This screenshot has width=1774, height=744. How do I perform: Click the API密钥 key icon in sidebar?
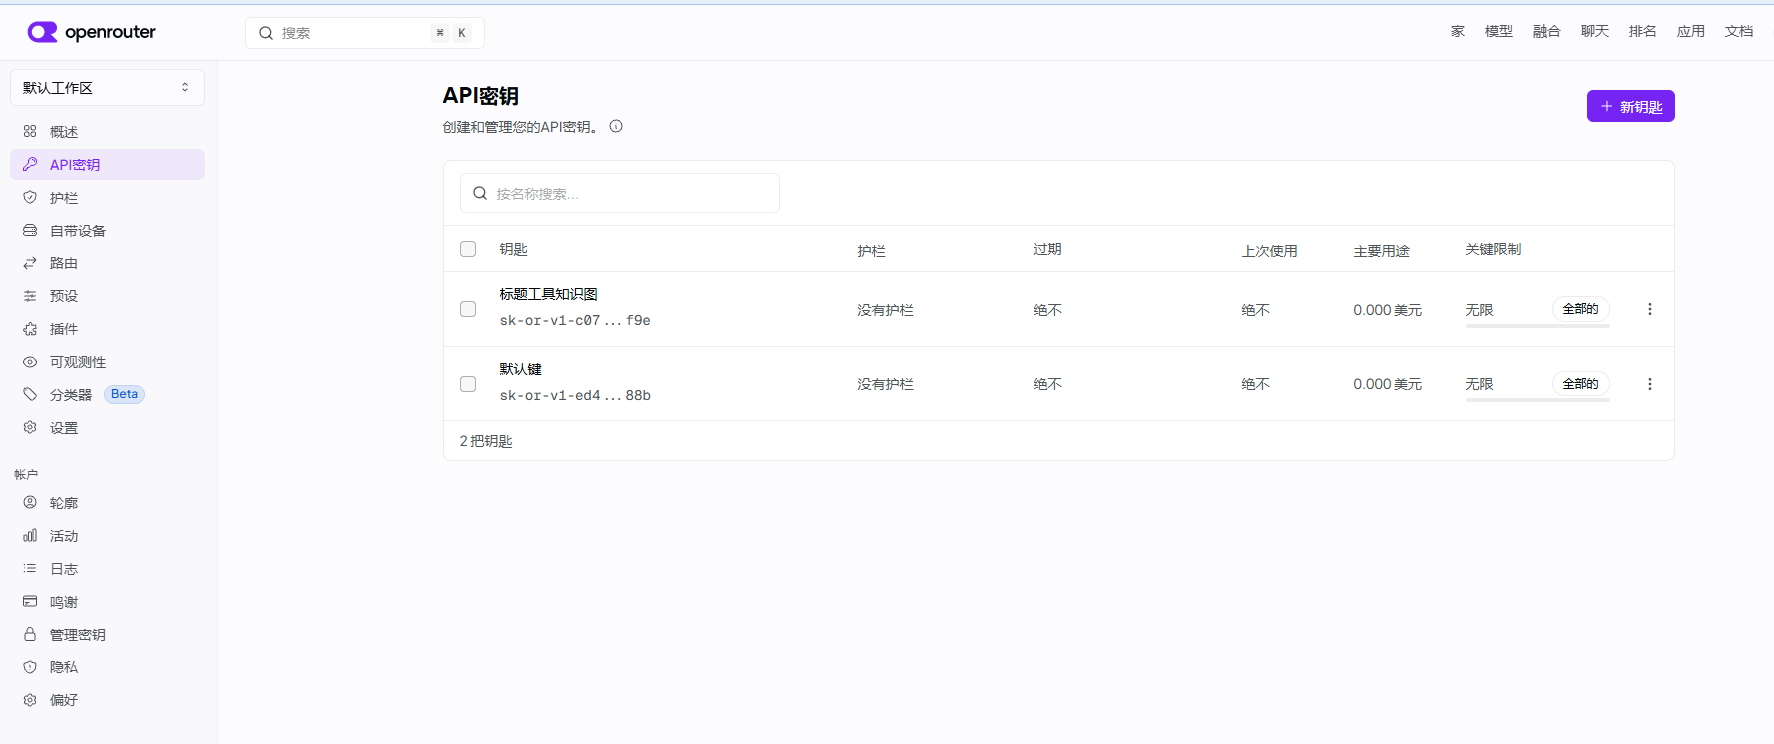coord(30,164)
